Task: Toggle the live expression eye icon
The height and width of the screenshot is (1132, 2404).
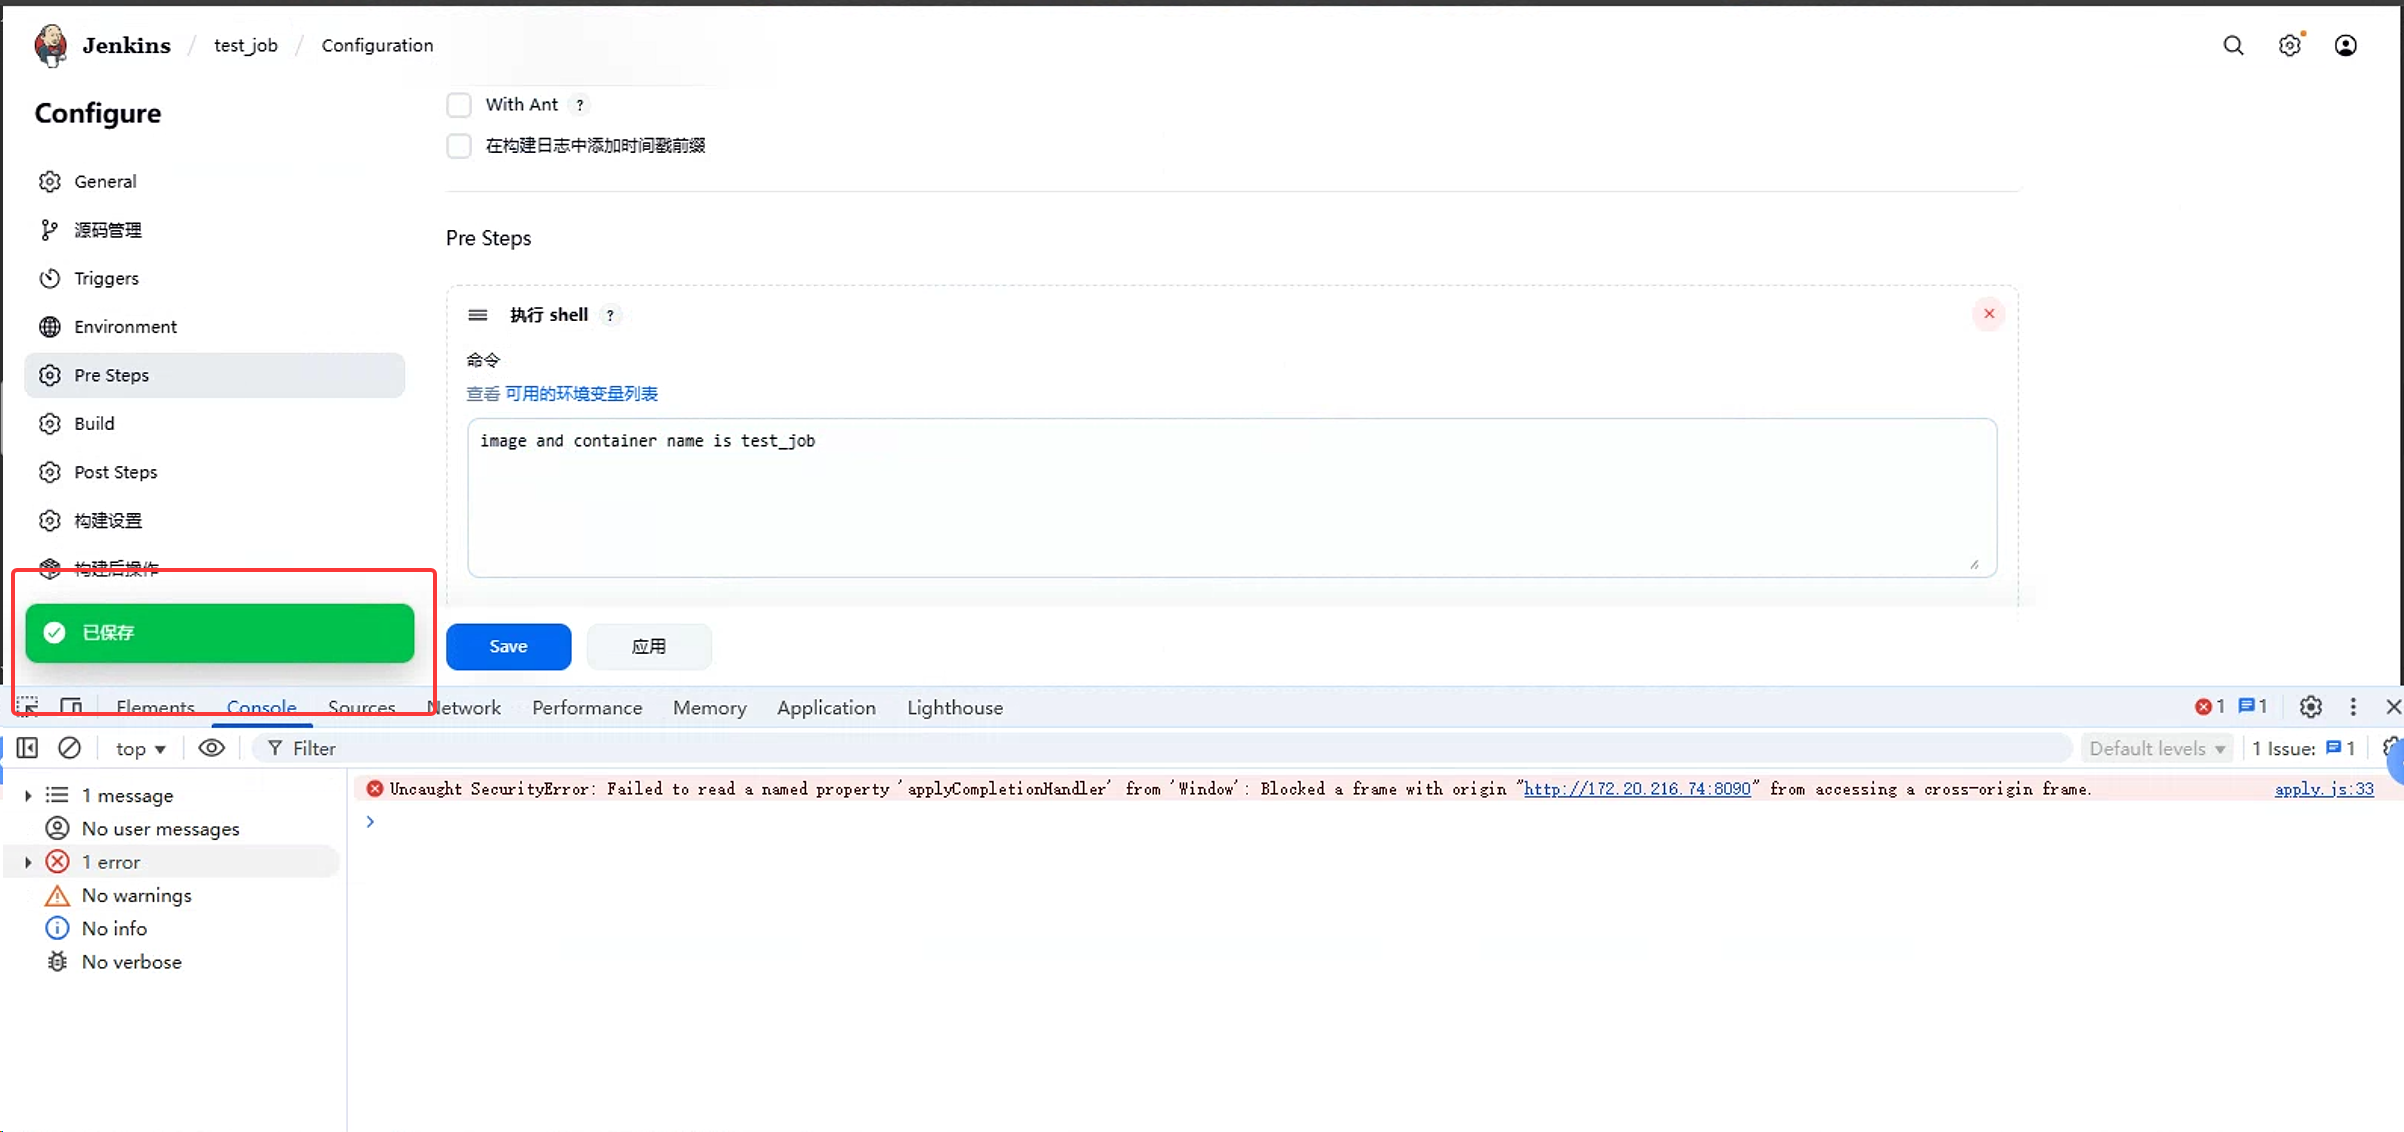Action: pos(211,748)
